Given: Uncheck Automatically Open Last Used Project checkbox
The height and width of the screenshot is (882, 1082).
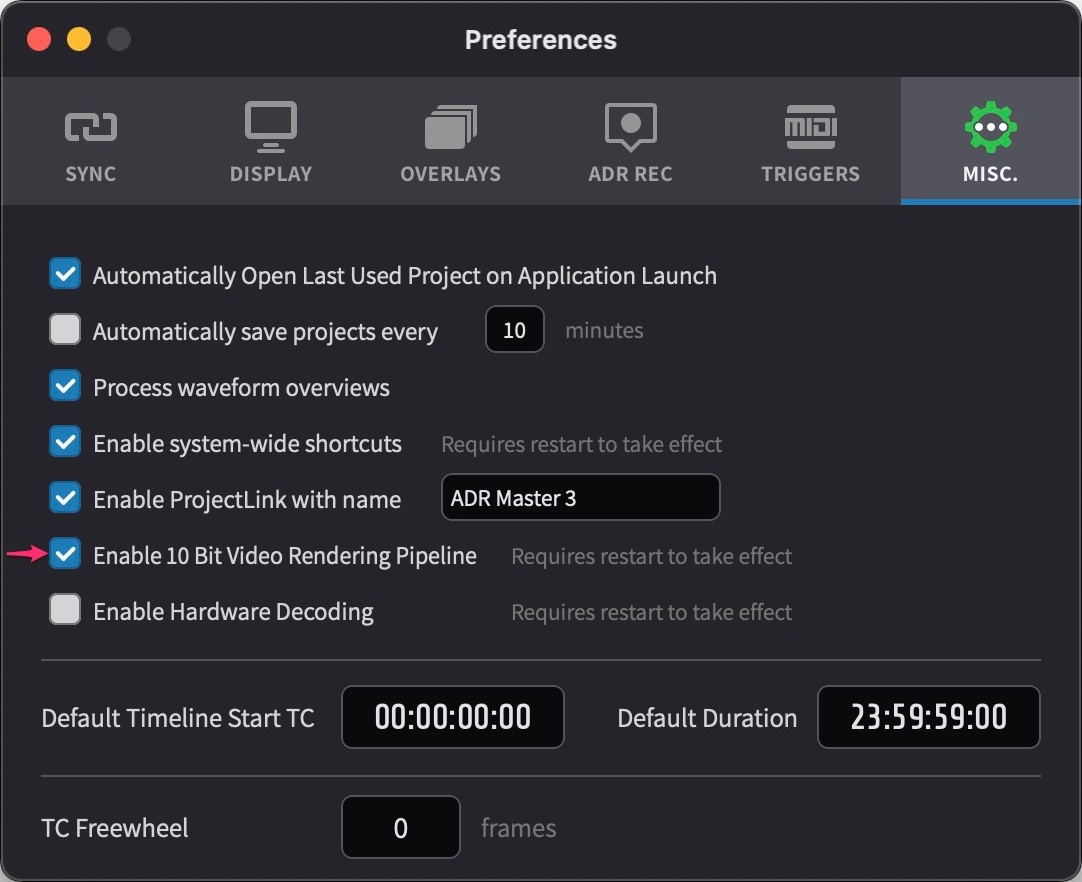Looking at the screenshot, I should pyautogui.click(x=65, y=273).
